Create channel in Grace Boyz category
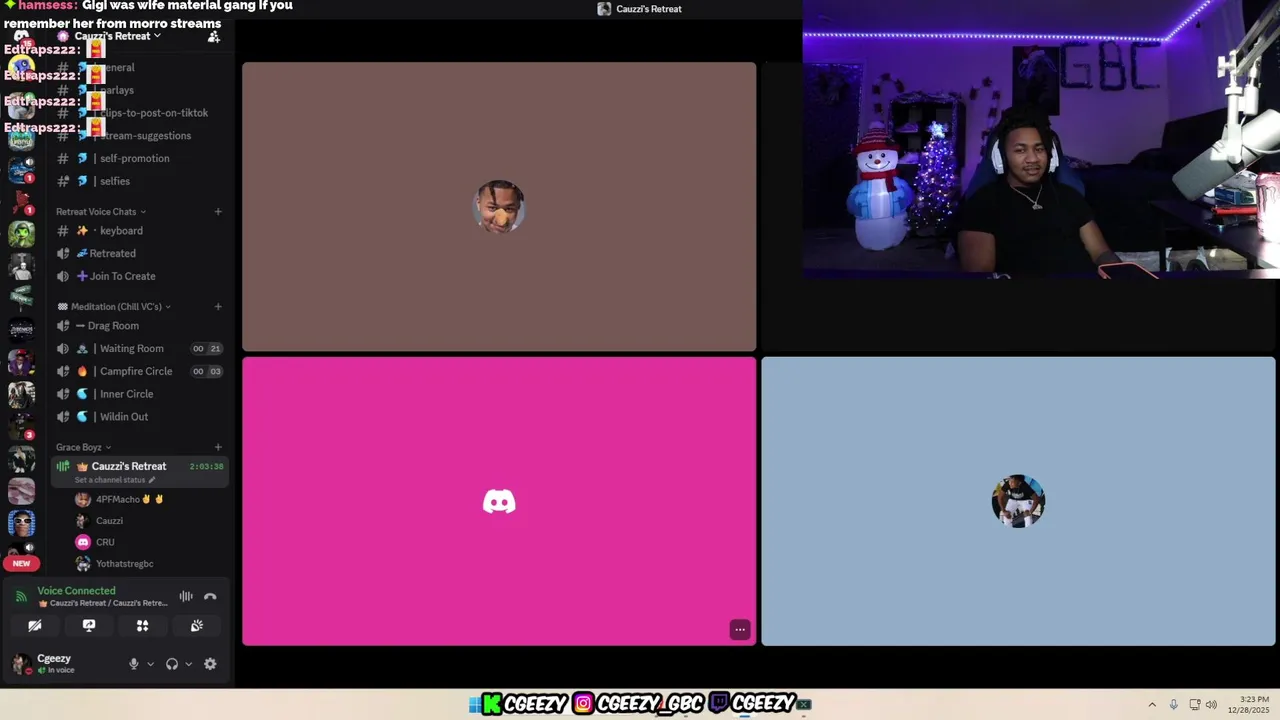1280x720 pixels. coord(218,447)
